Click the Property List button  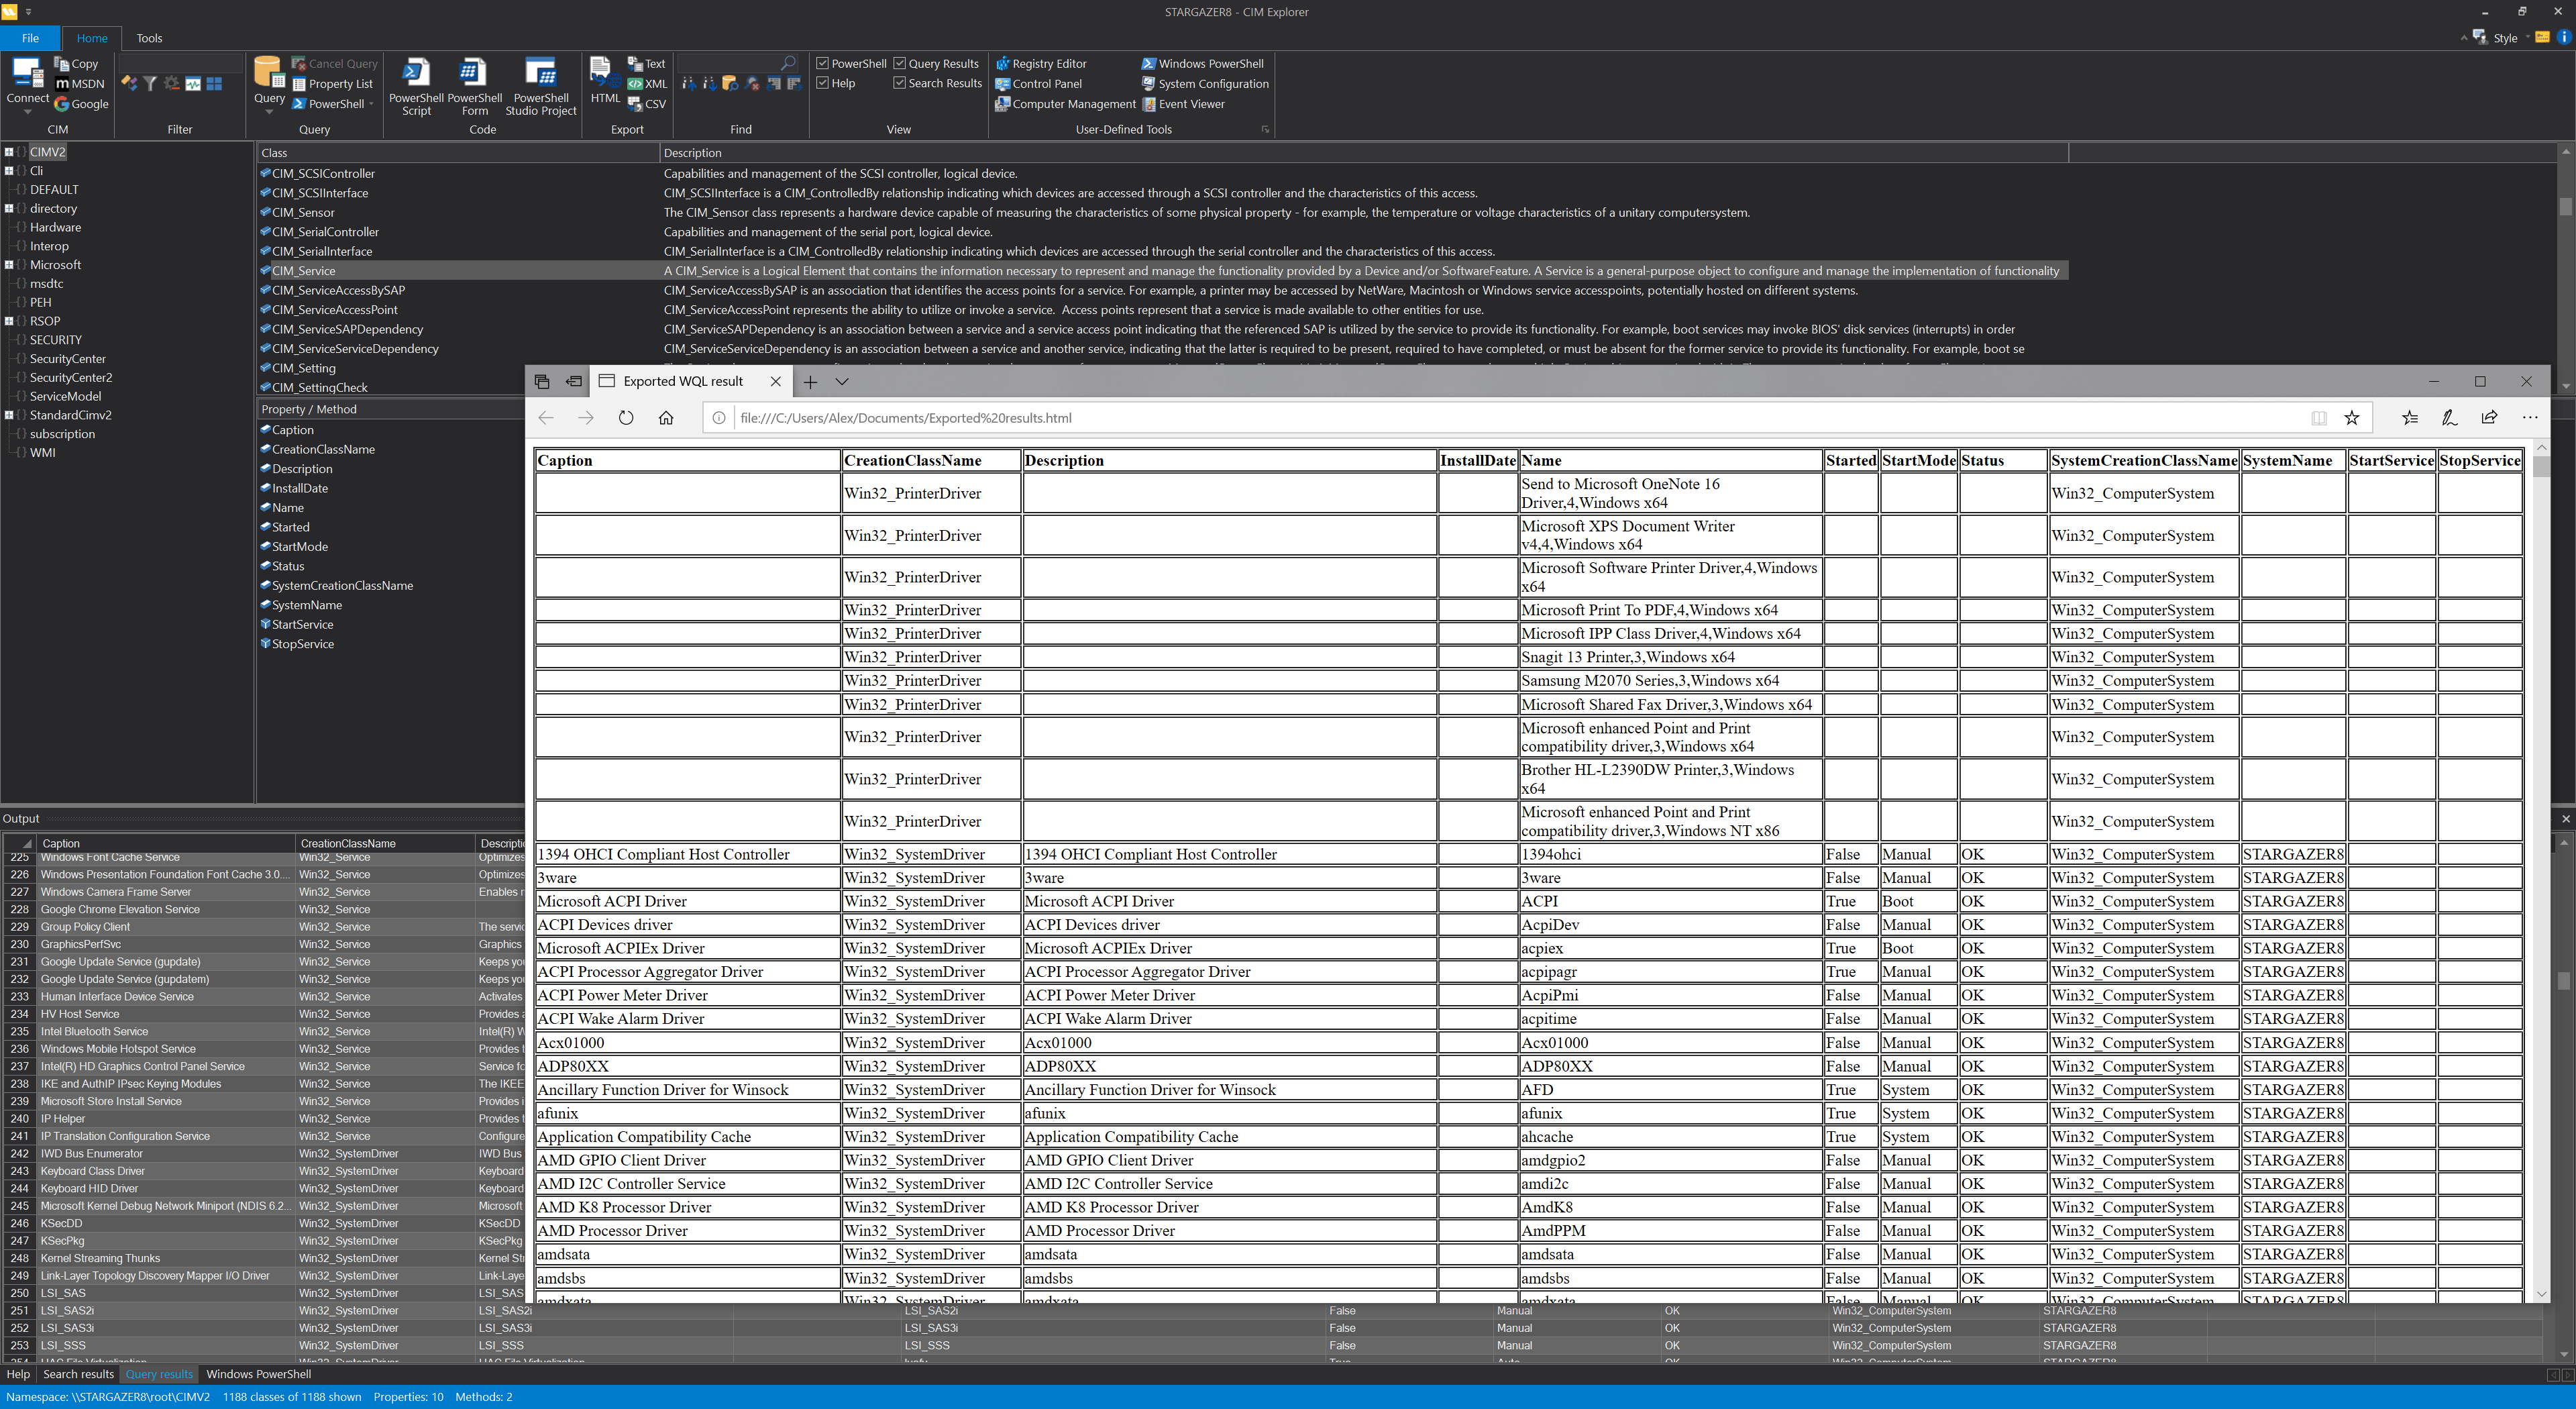pyautogui.click(x=333, y=84)
